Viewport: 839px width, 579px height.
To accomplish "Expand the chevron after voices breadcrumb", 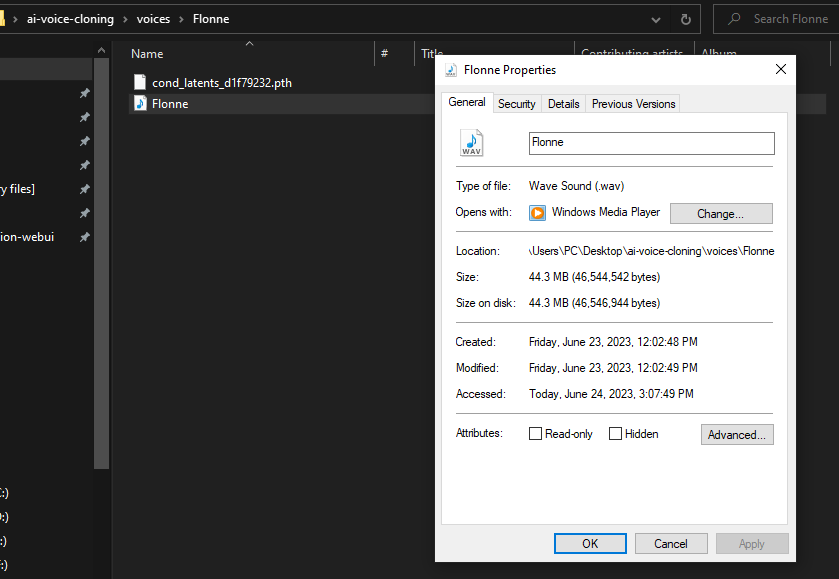I will (181, 19).
